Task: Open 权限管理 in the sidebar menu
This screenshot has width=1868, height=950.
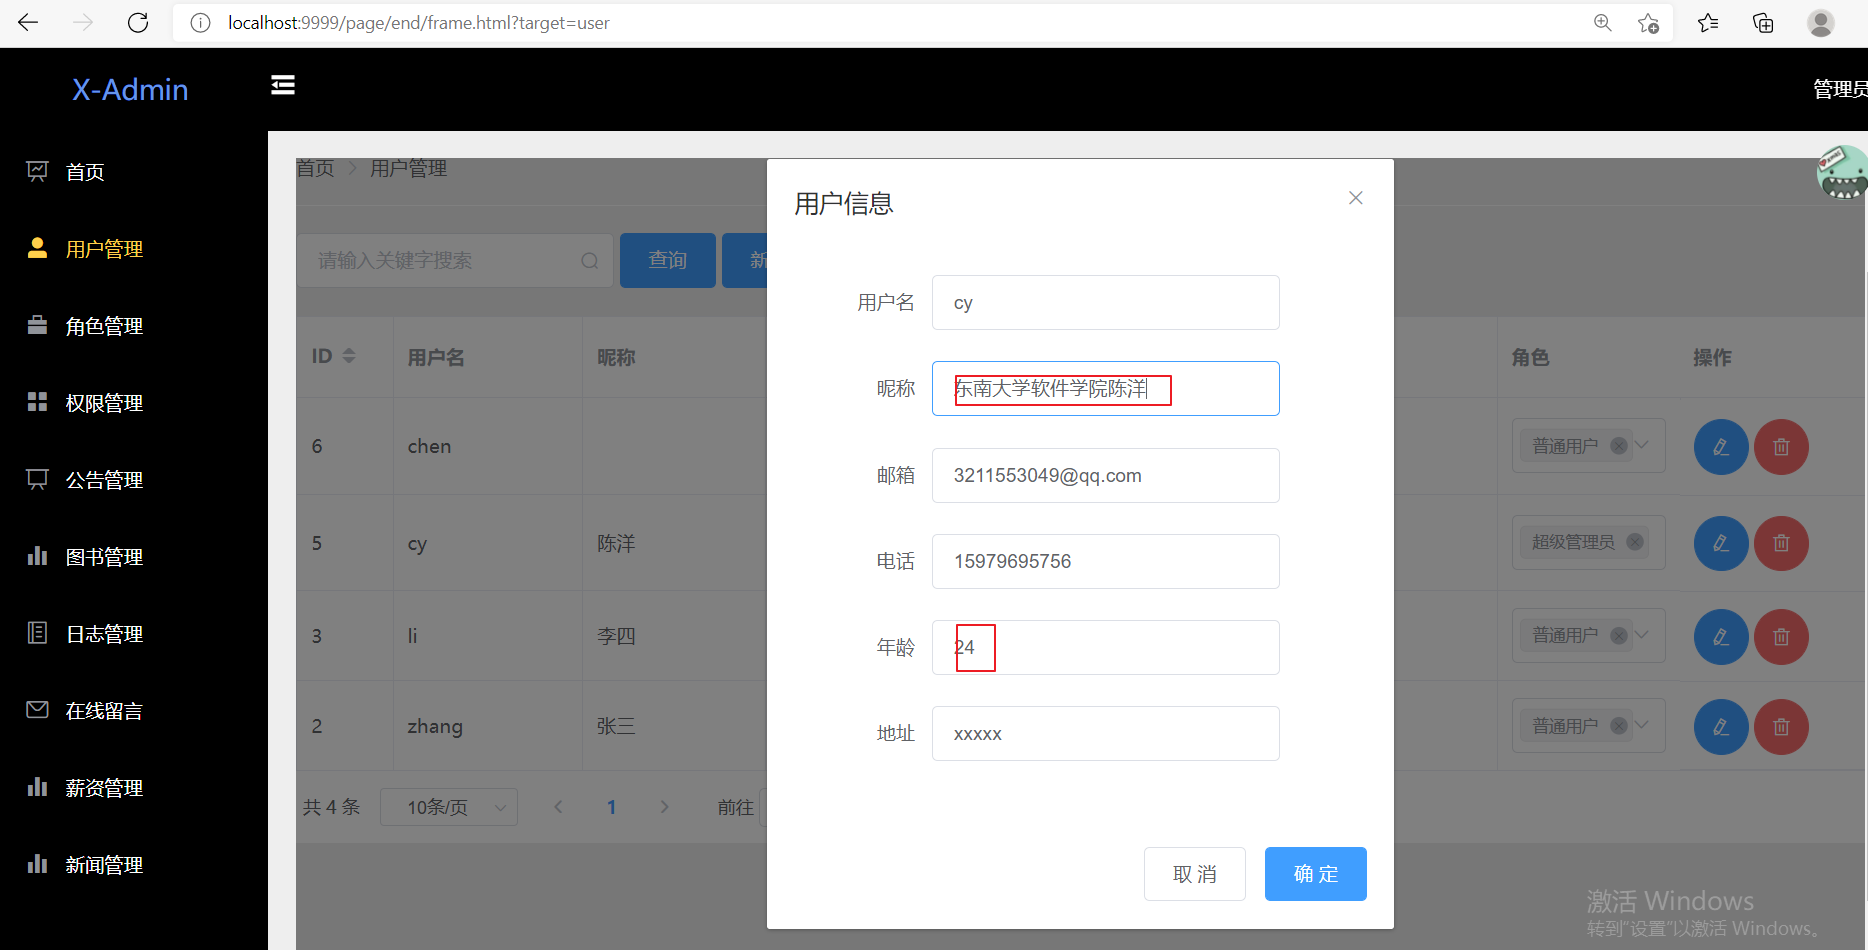Action: click(104, 403)
